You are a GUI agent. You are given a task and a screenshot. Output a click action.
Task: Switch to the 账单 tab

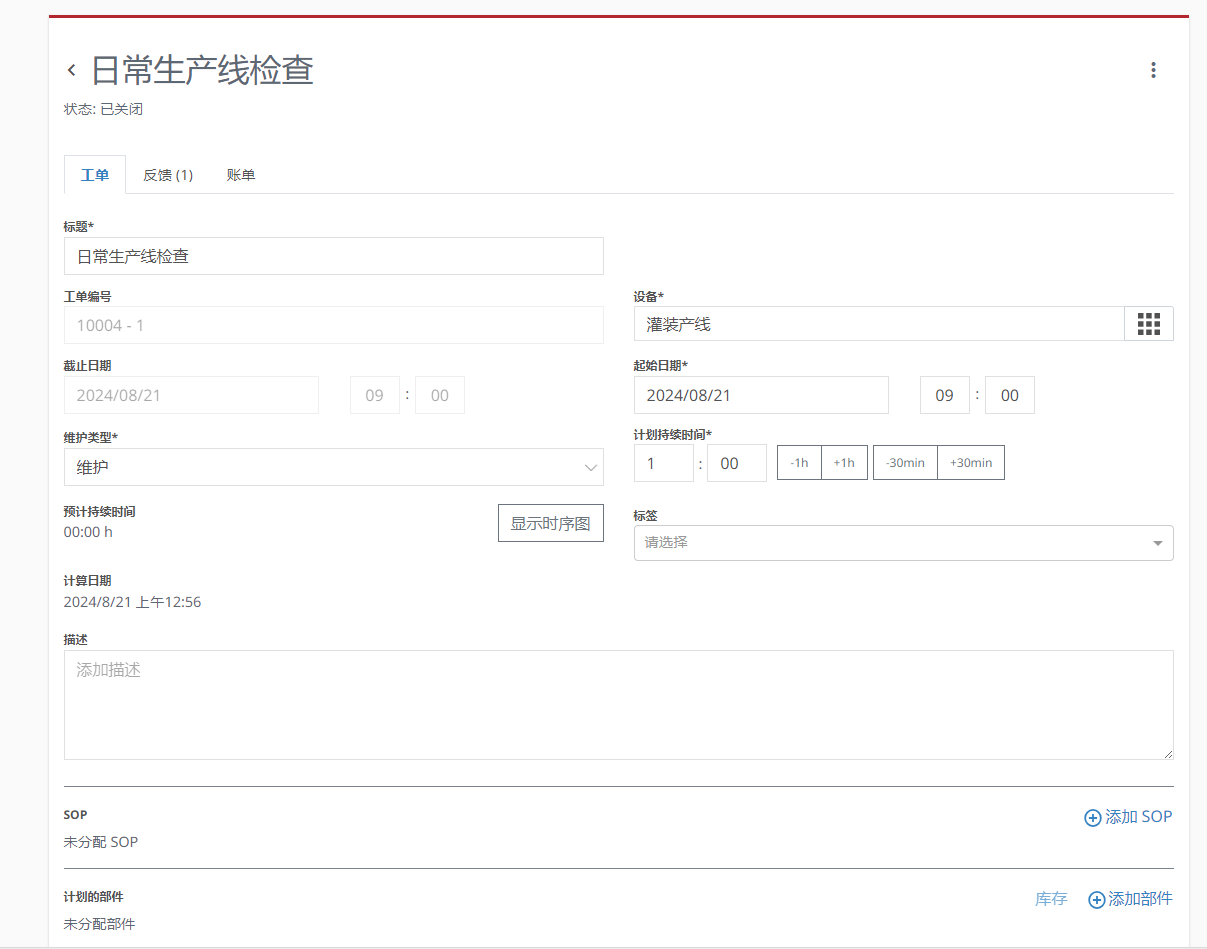[x=241, y=174]
